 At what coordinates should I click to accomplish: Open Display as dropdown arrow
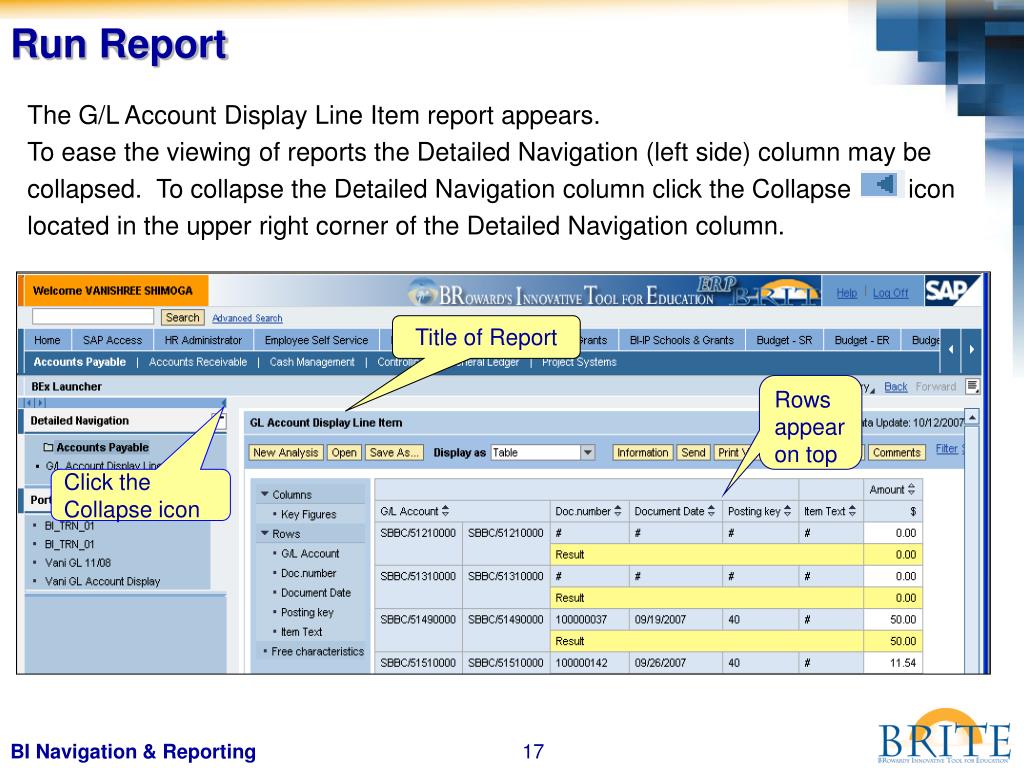pos(588,452)
